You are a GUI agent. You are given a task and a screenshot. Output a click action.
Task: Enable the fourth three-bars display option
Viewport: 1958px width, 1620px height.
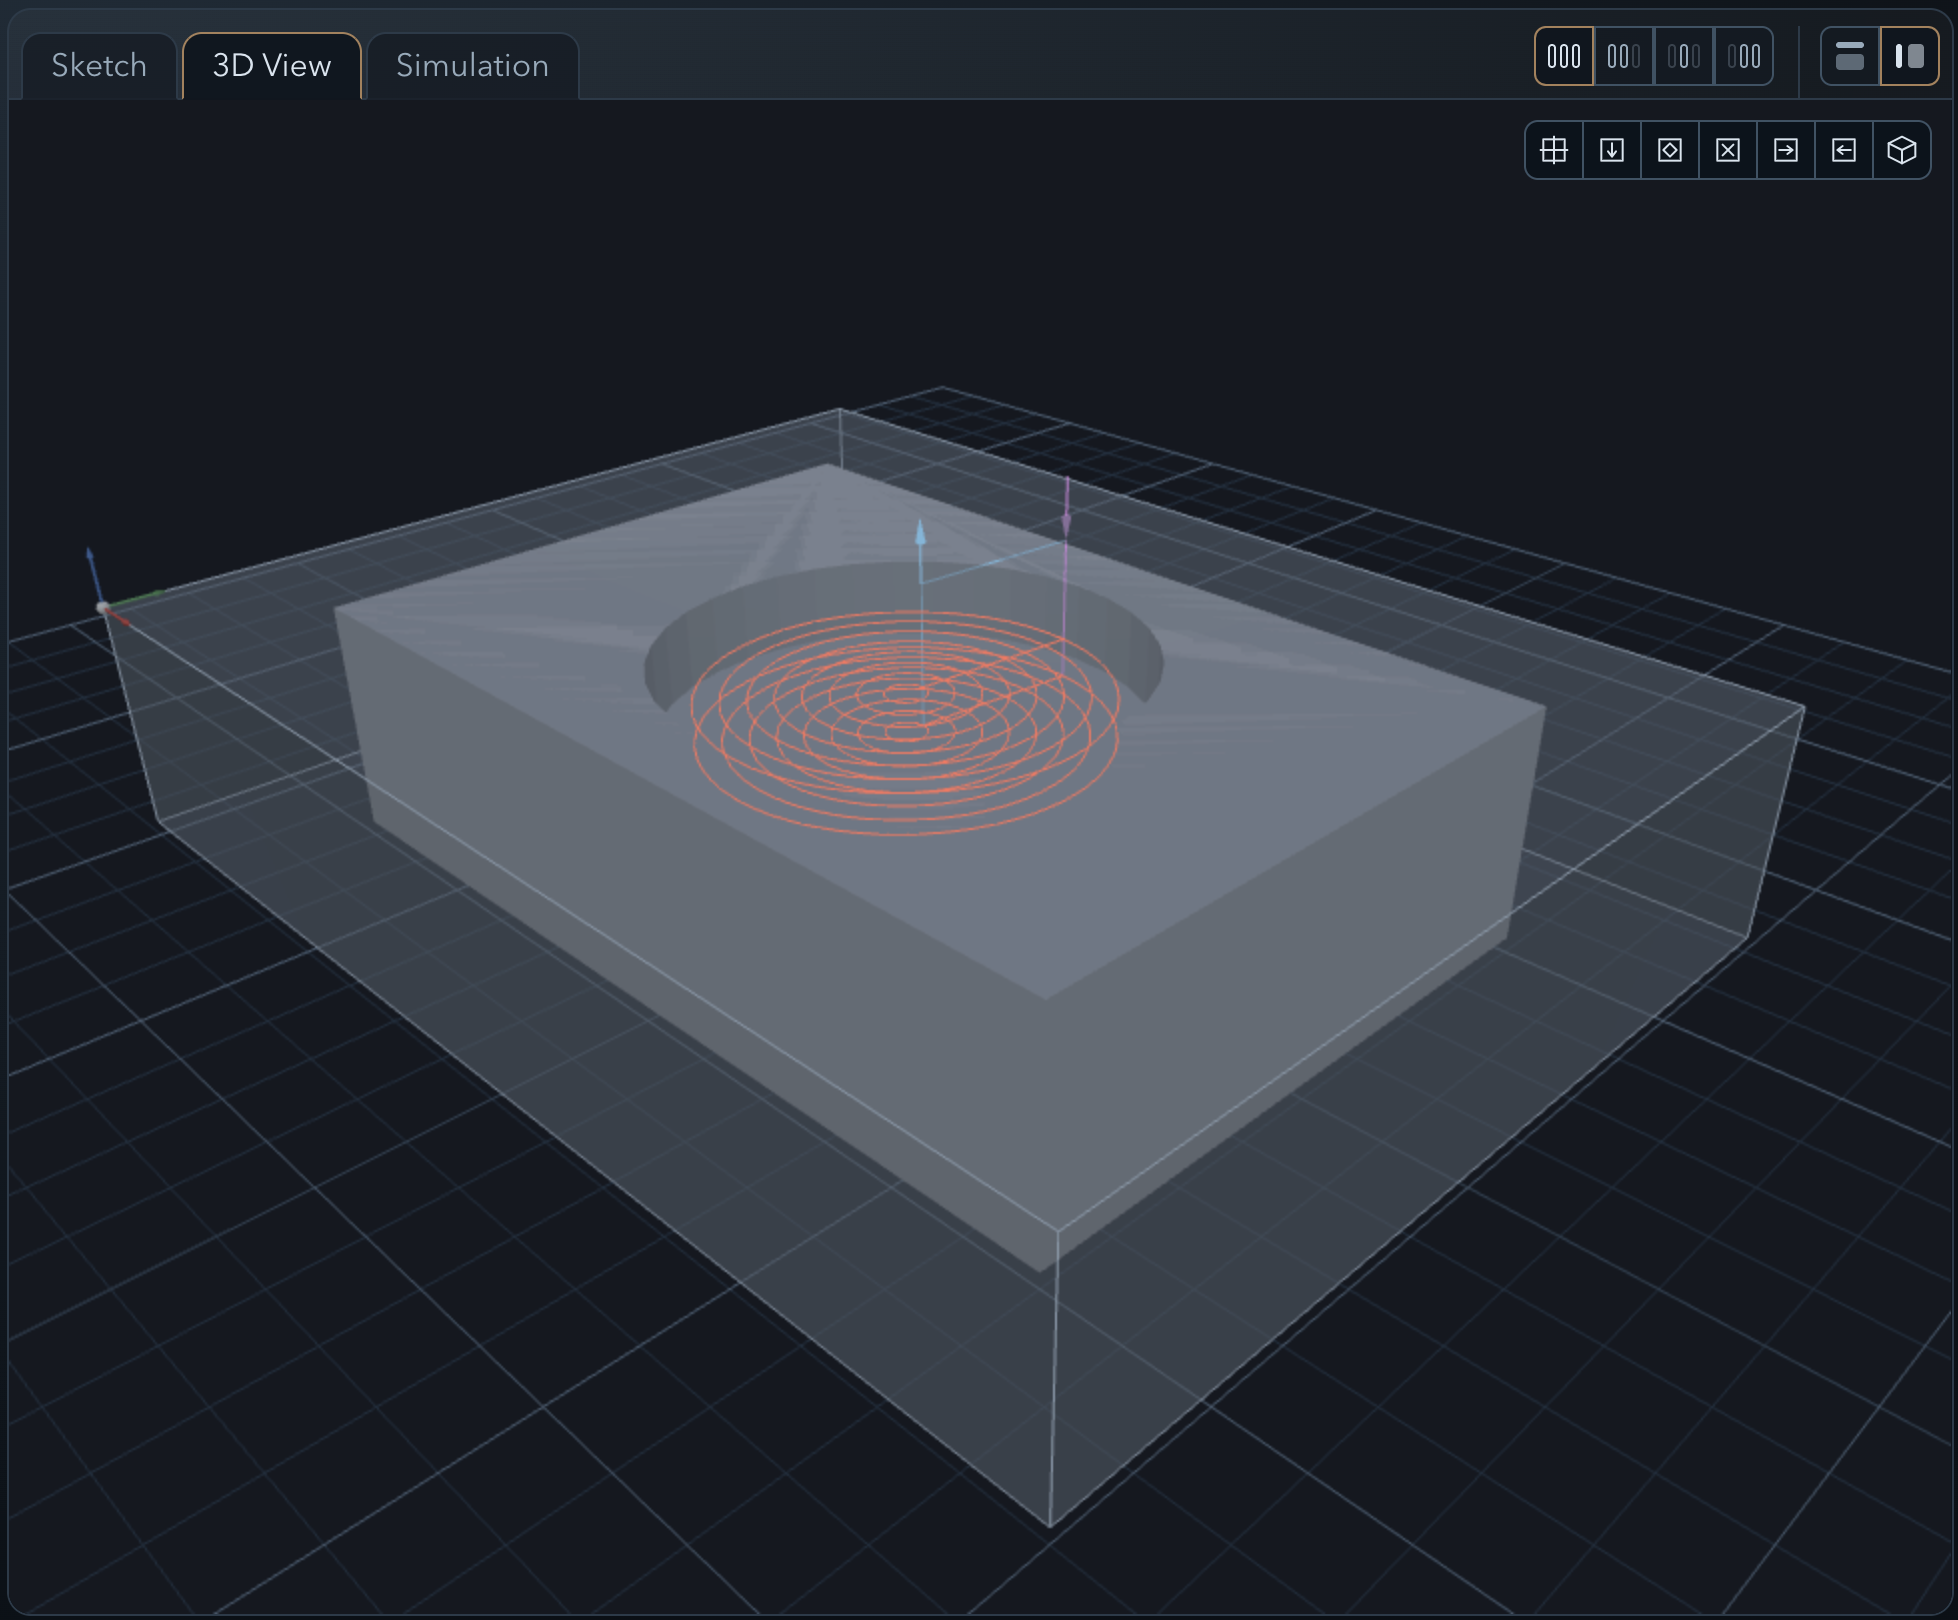(1745, 56)
